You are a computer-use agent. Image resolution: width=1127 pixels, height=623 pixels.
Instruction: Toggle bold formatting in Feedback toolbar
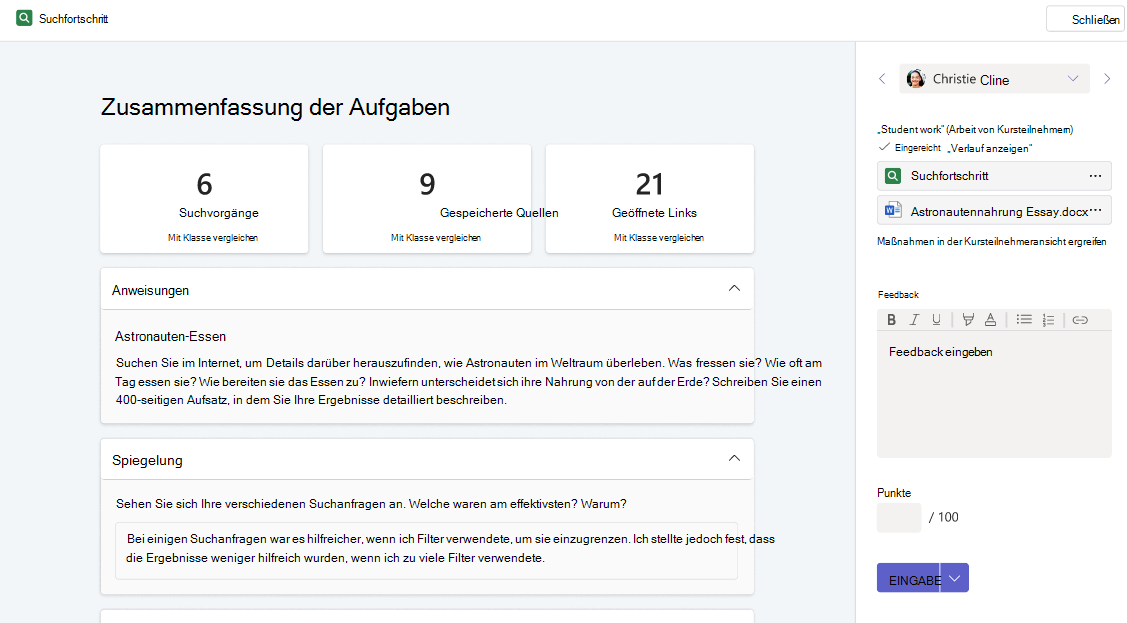[x=891, y=320]
